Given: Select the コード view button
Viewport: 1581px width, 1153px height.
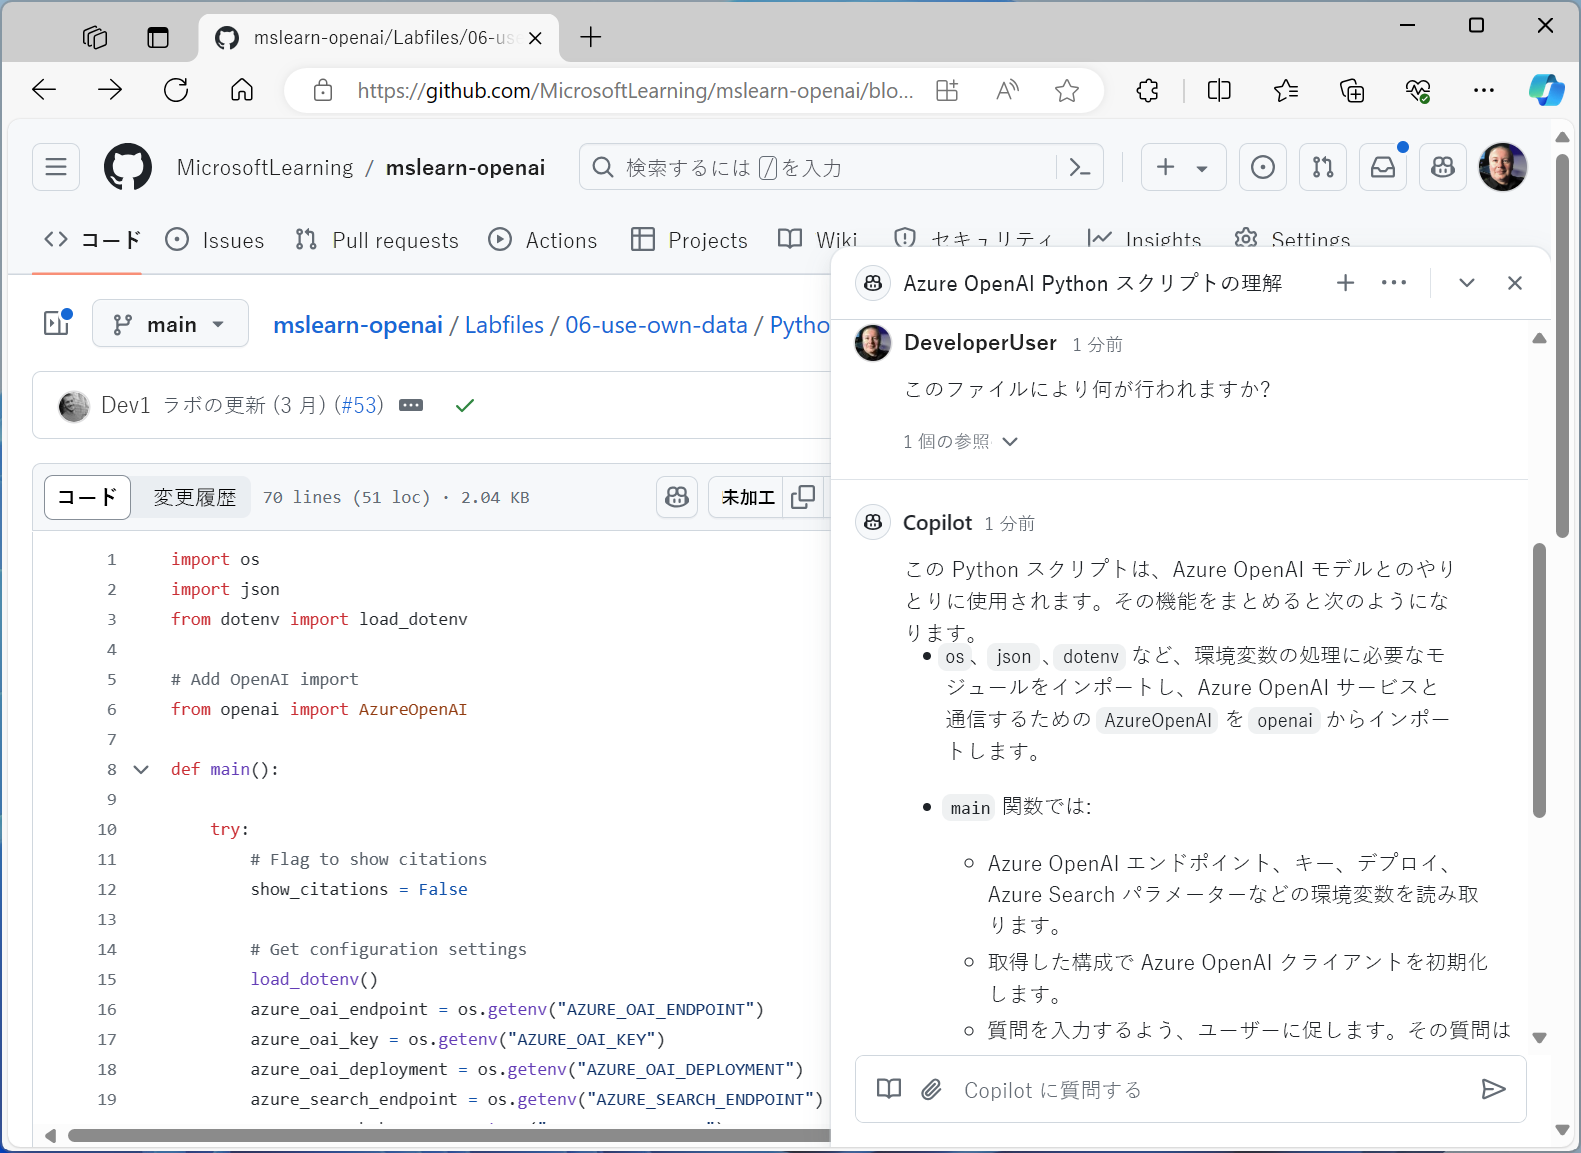Looking at the screenshot, I should tap(87, 497).
